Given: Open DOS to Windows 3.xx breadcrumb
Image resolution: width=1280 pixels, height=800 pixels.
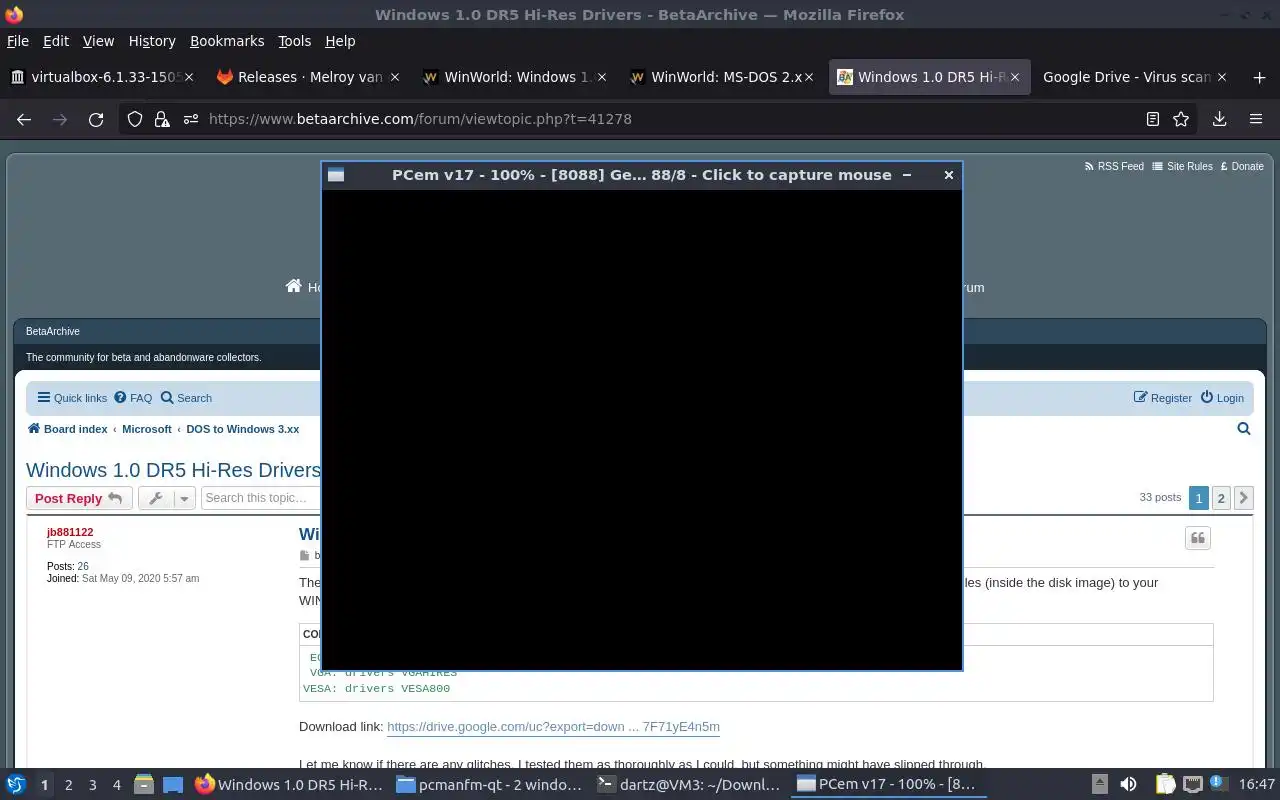Looking at the screenshot, I should (x=243, y=429).
